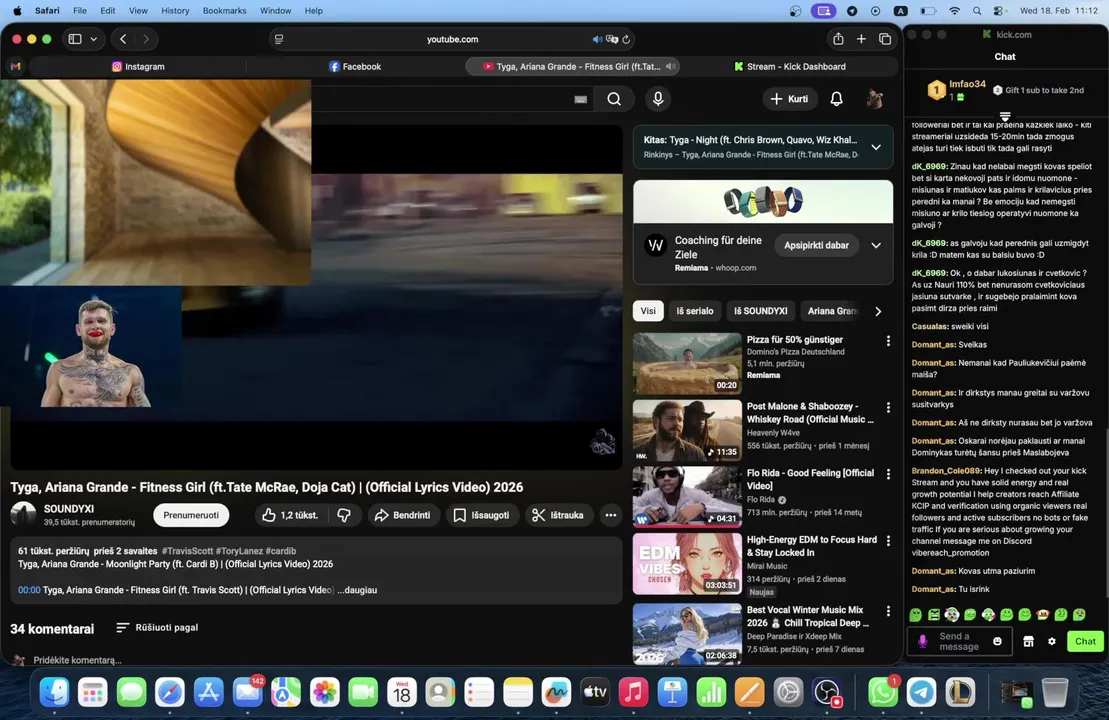Open Rūšiuoti pagal comment sort dropdown
The image size is (1109, 720).
[157, 627]
